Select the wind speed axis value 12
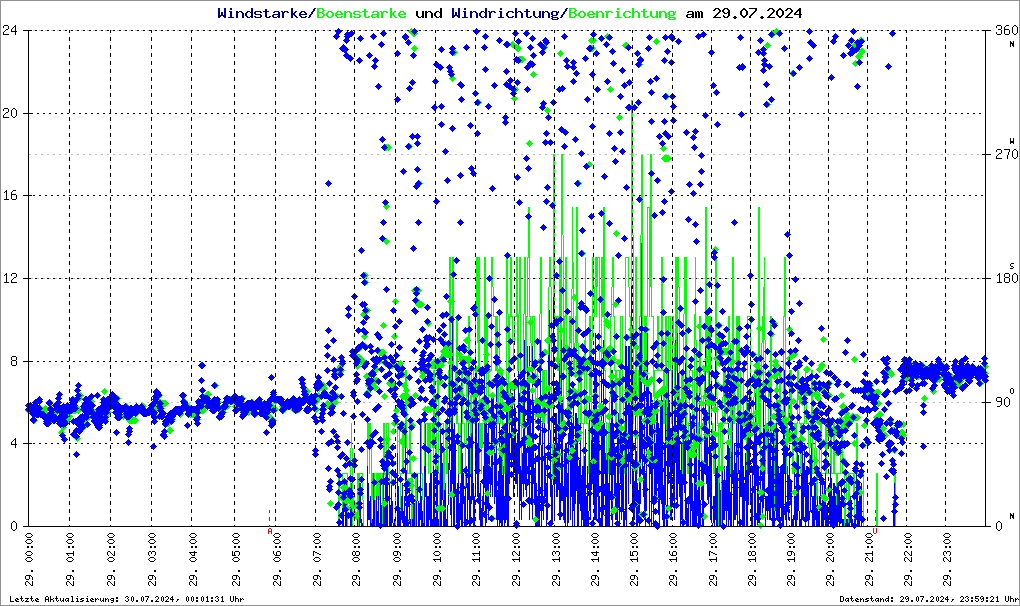The height and width of the screenshot is (606, 1020). tap(10, 278)
